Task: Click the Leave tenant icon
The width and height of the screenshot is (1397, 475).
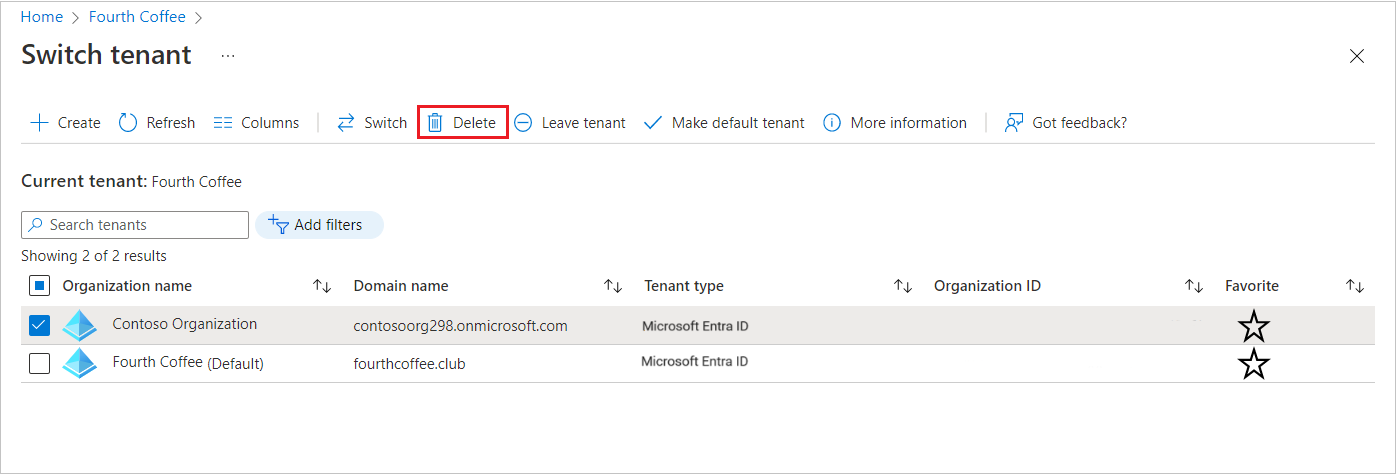Action: pos(523,123)
